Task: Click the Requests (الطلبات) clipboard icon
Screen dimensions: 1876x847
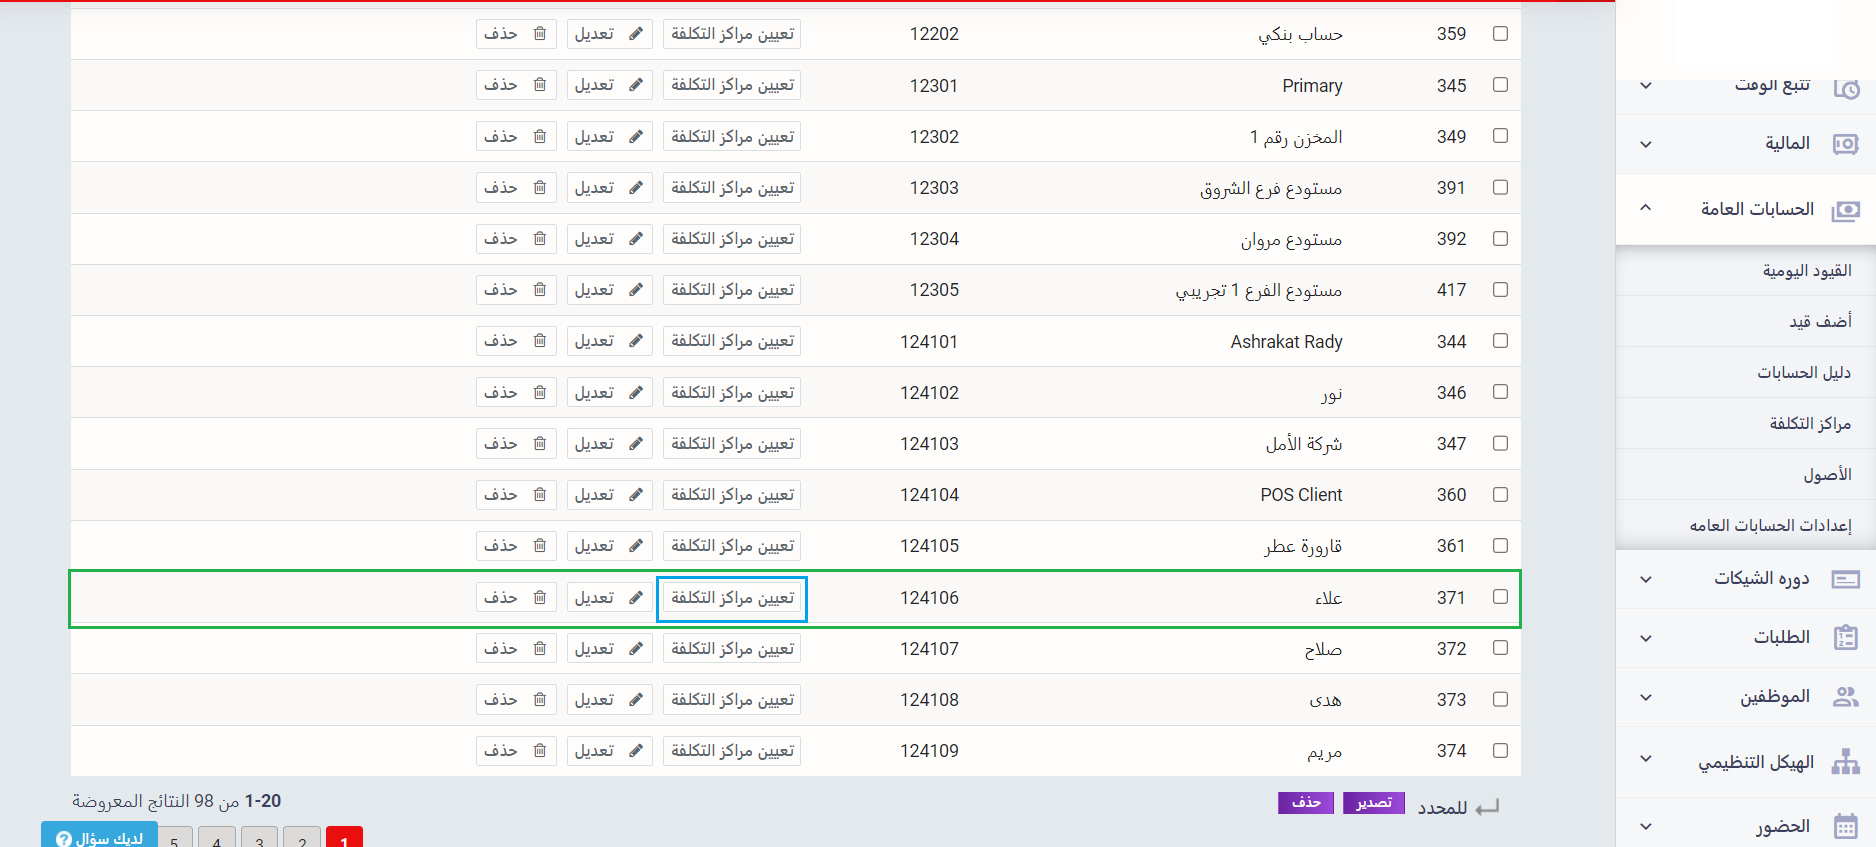Action: pos(1845,638)
